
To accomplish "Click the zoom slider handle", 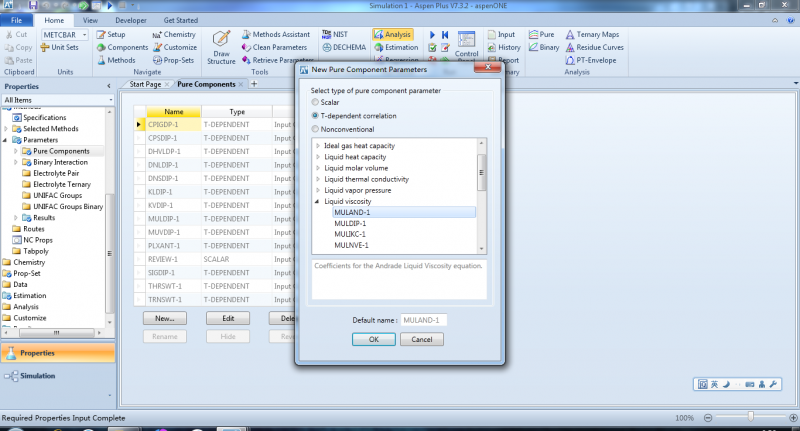I will 751,417.
